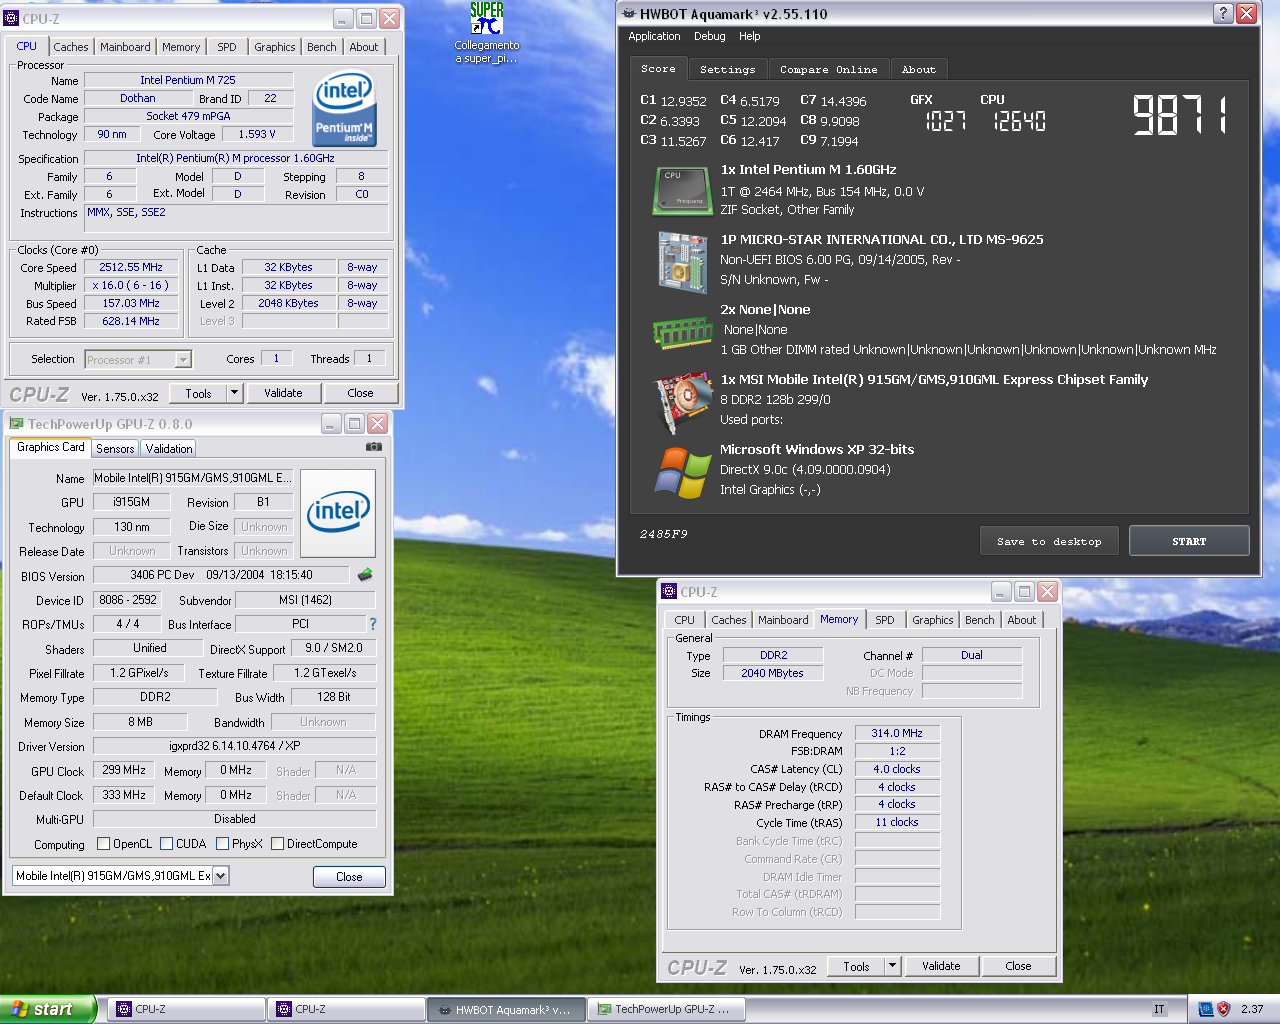The image size is (1280, 1024).
Task: Switch to Mainboard tab in top CPU-Z window
Action: 125,47
